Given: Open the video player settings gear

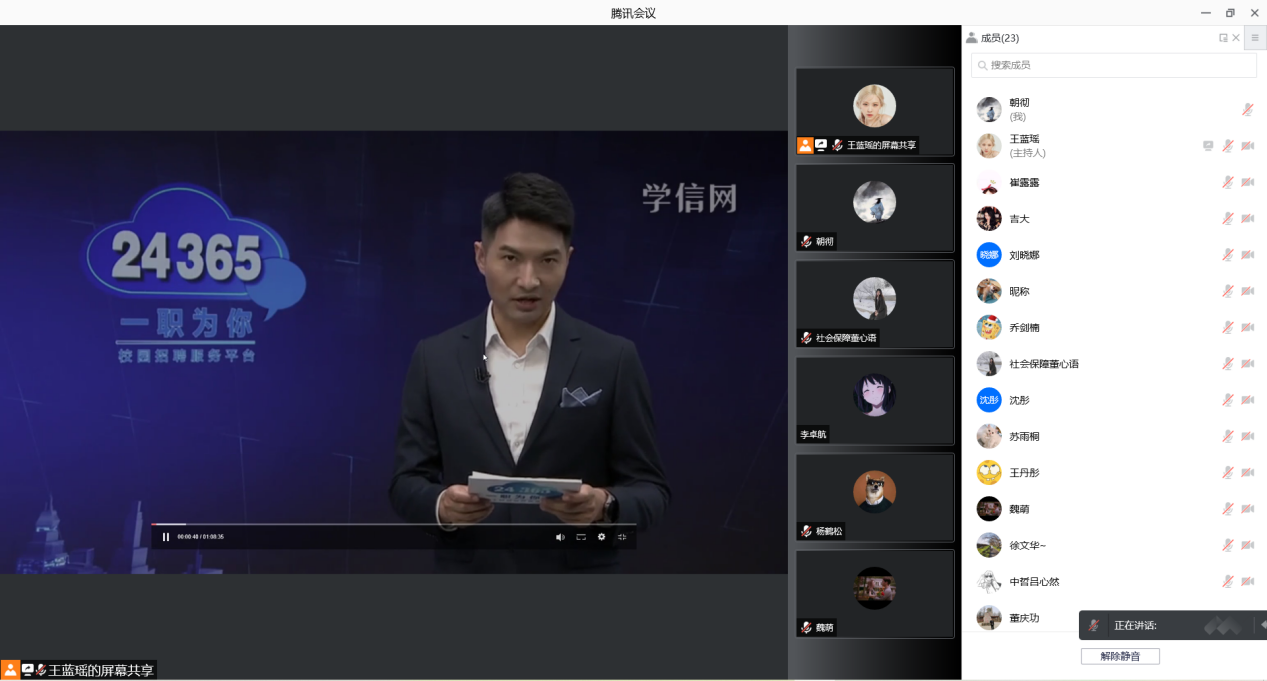Looking at the screenshot, I should (x=601, y=537).
